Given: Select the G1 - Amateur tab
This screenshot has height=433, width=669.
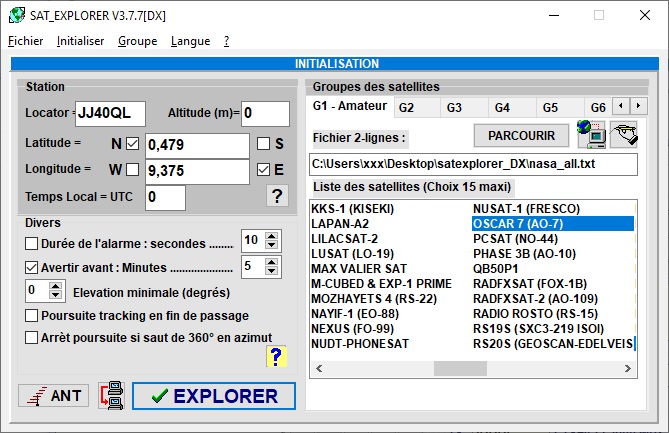Looking at the screenshot, I should tap(349, 106).
